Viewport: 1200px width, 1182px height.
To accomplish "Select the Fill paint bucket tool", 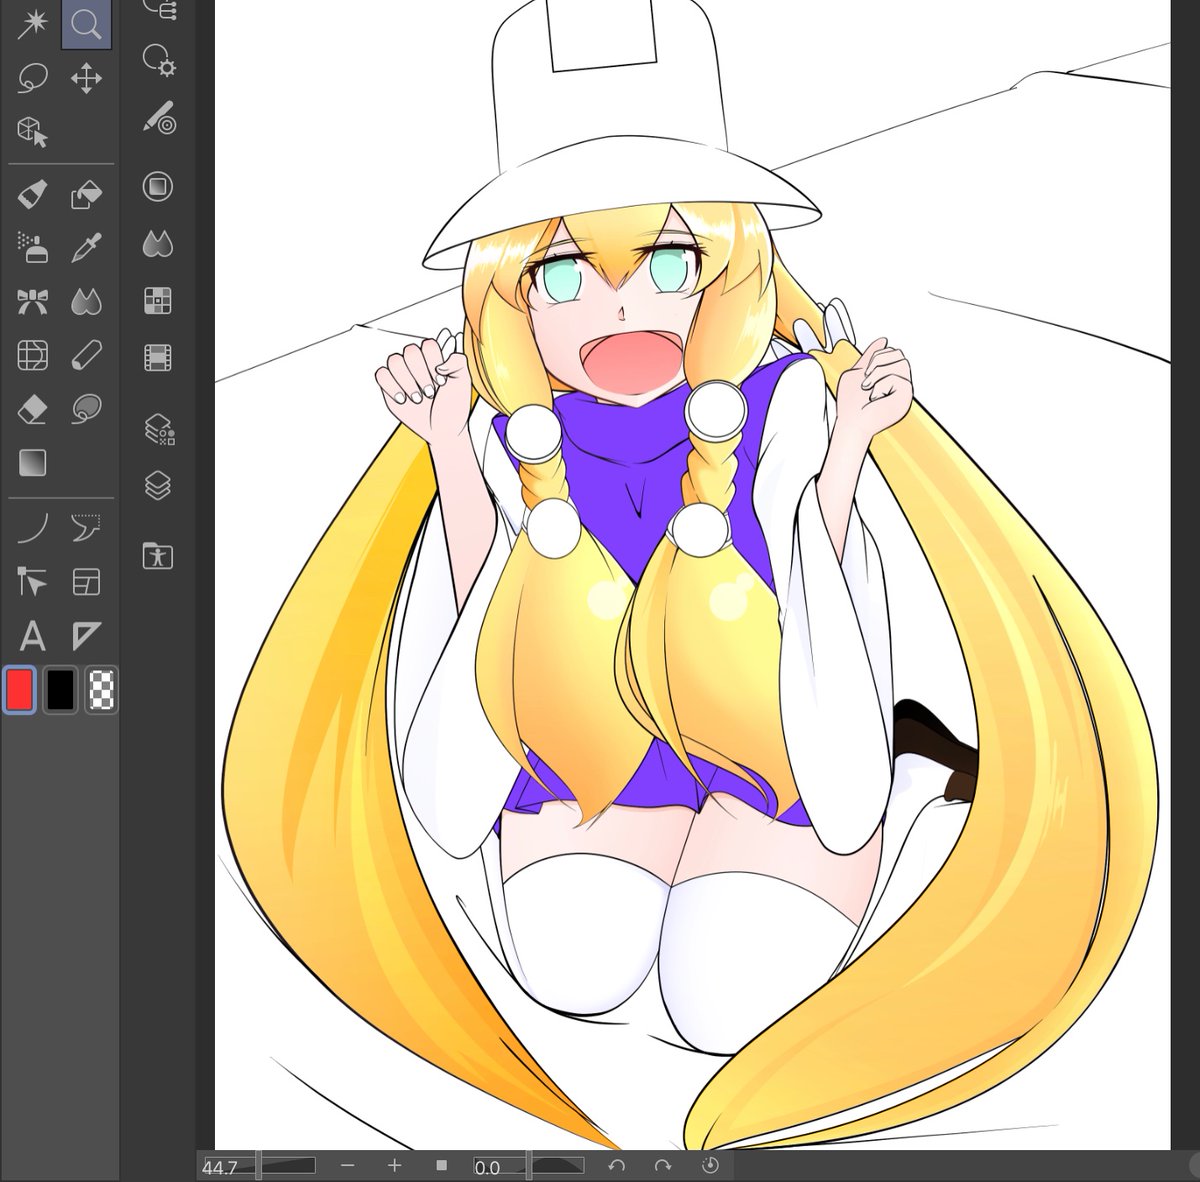I will (x=86, y=193).
